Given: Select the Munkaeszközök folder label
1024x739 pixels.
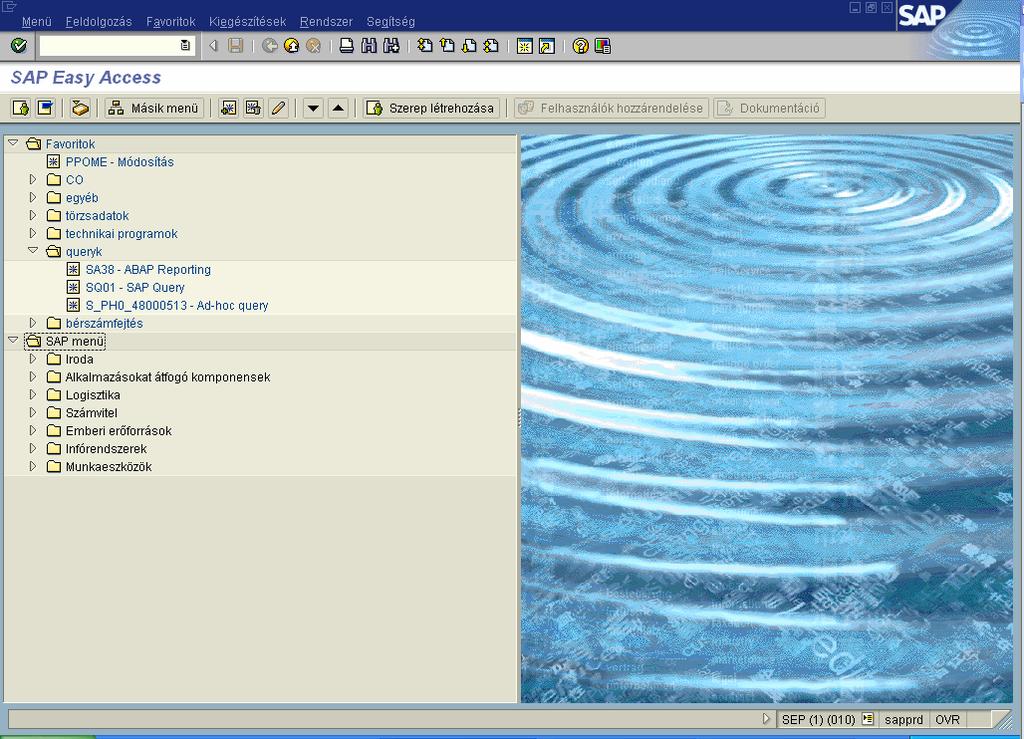Looking at the screenshot, I should tap(109, 467).
